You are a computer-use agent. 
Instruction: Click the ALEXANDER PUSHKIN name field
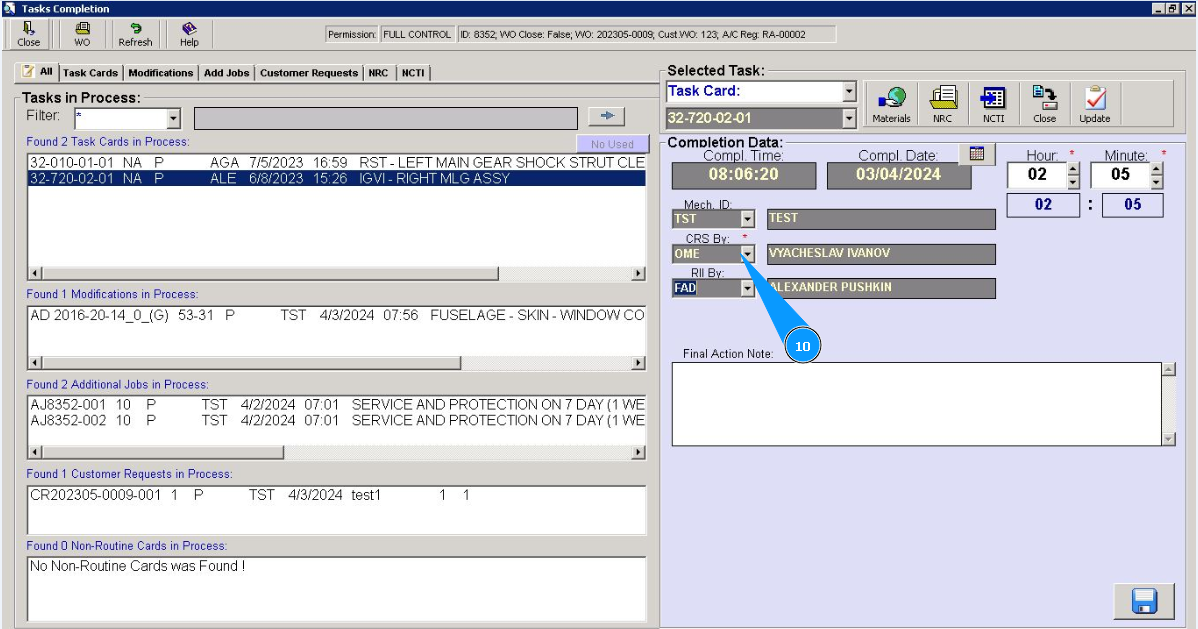coord(881,288)
